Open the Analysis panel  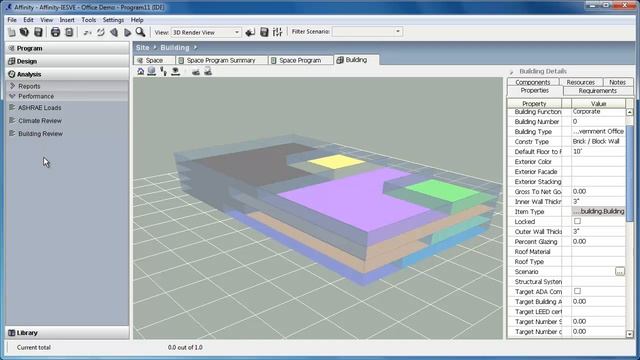[67, 74]
